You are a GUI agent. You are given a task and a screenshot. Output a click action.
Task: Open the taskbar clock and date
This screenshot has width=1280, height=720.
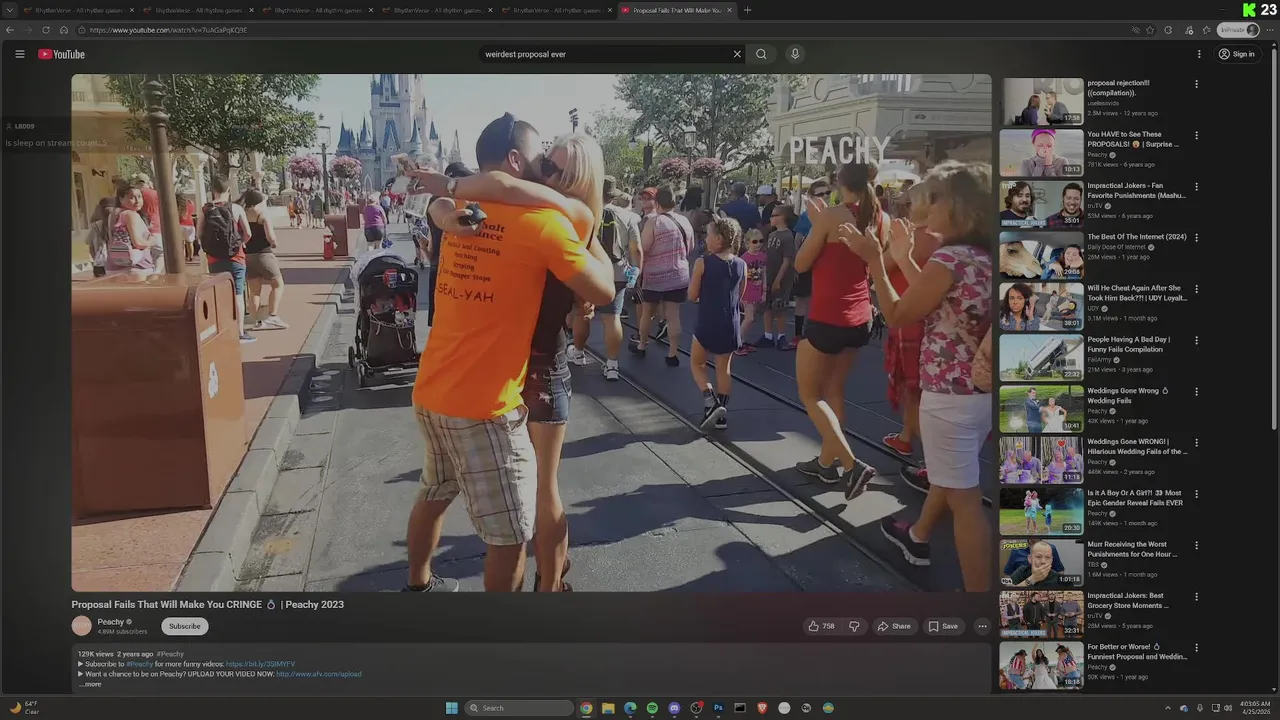[1255, 708]
